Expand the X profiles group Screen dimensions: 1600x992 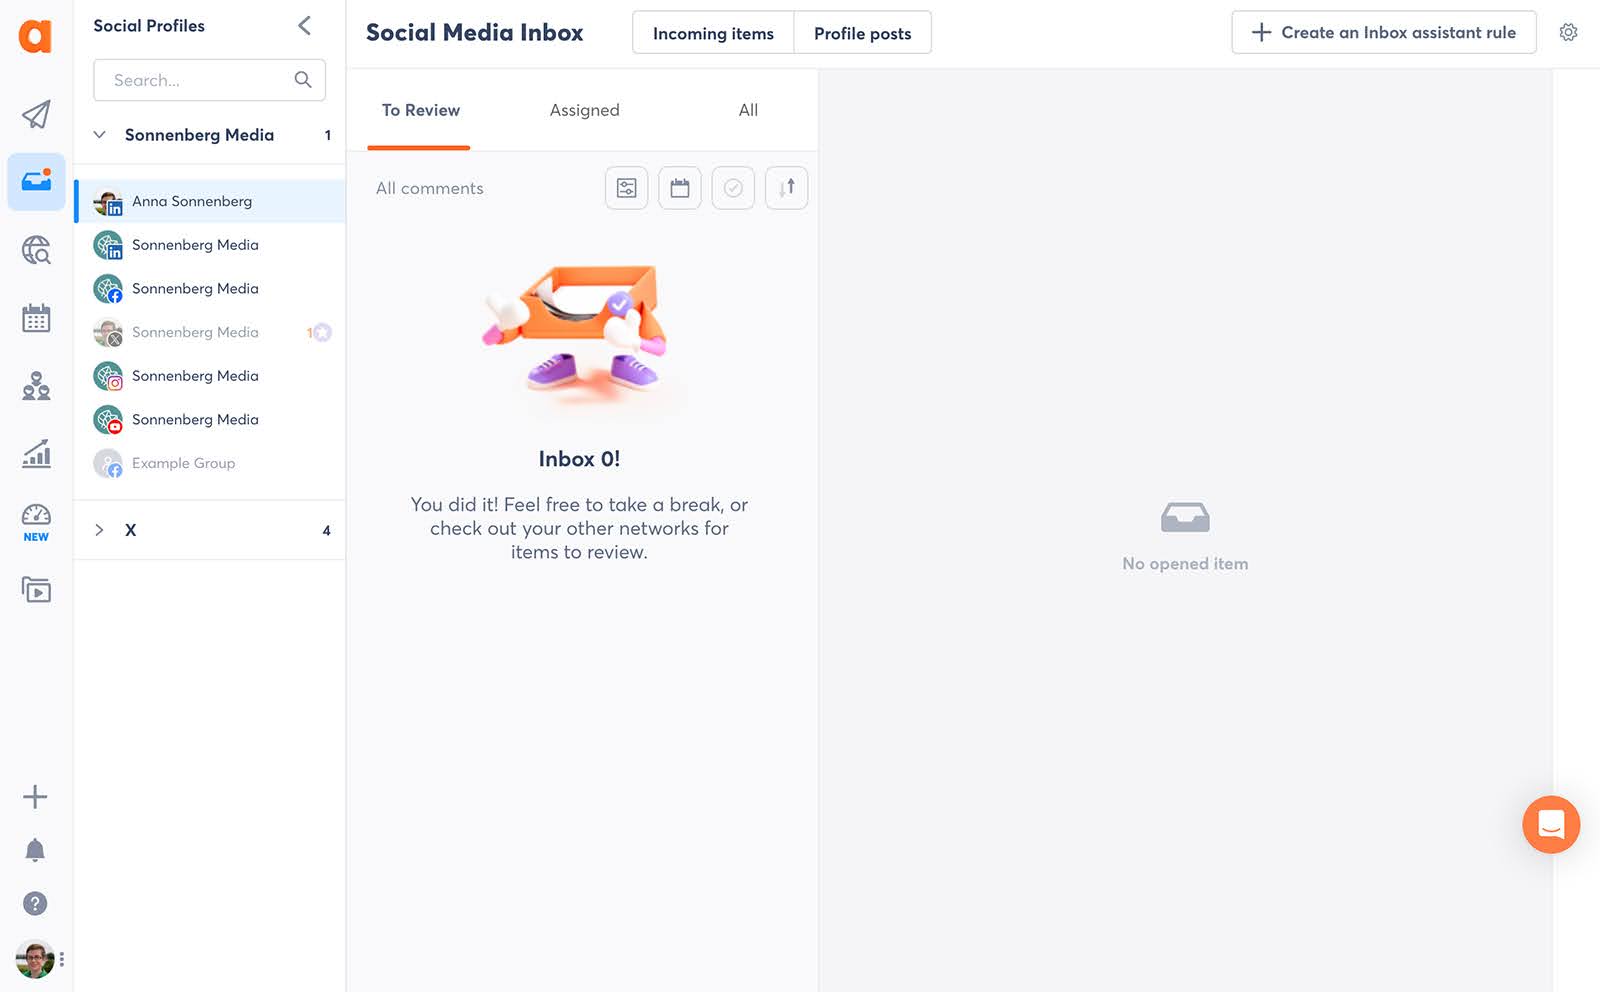[99, 530]
